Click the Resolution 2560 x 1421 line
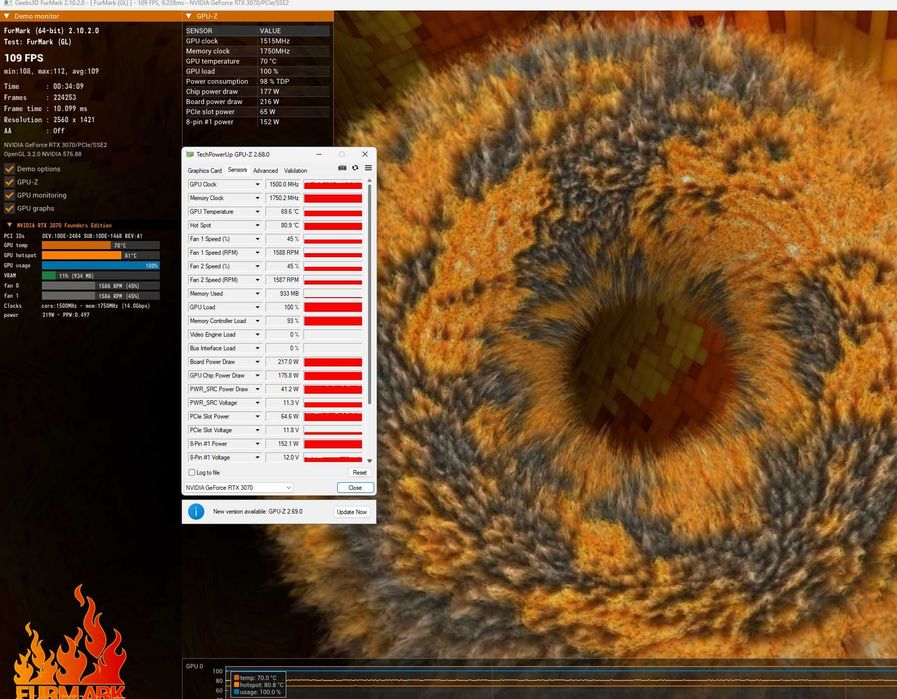 pos(49,120)
